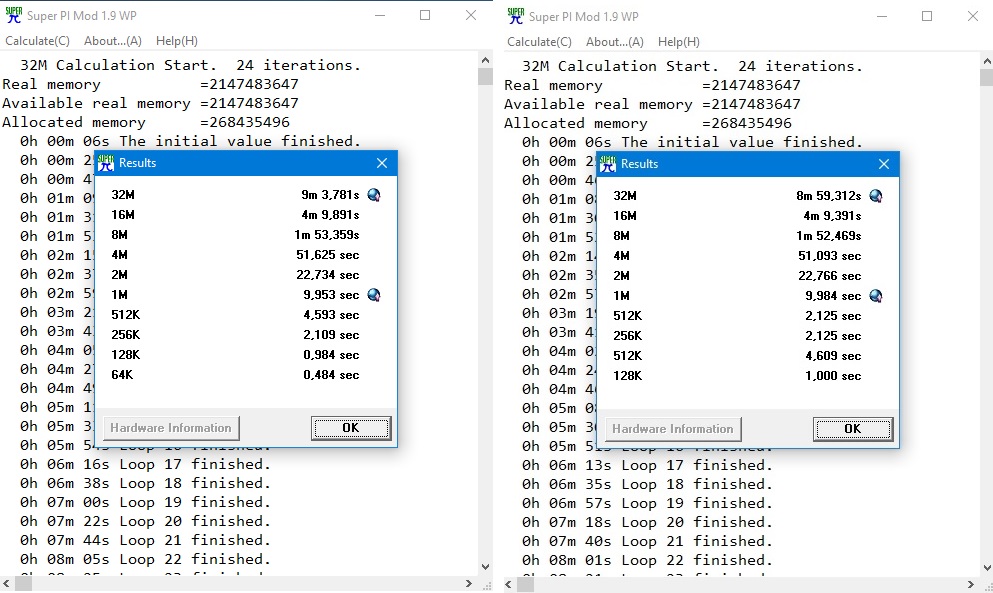The width and height of the screenshot is (993, 593).
Task: Click globe icon beside 9,984 sec result
Action: (x=876, y=296)
